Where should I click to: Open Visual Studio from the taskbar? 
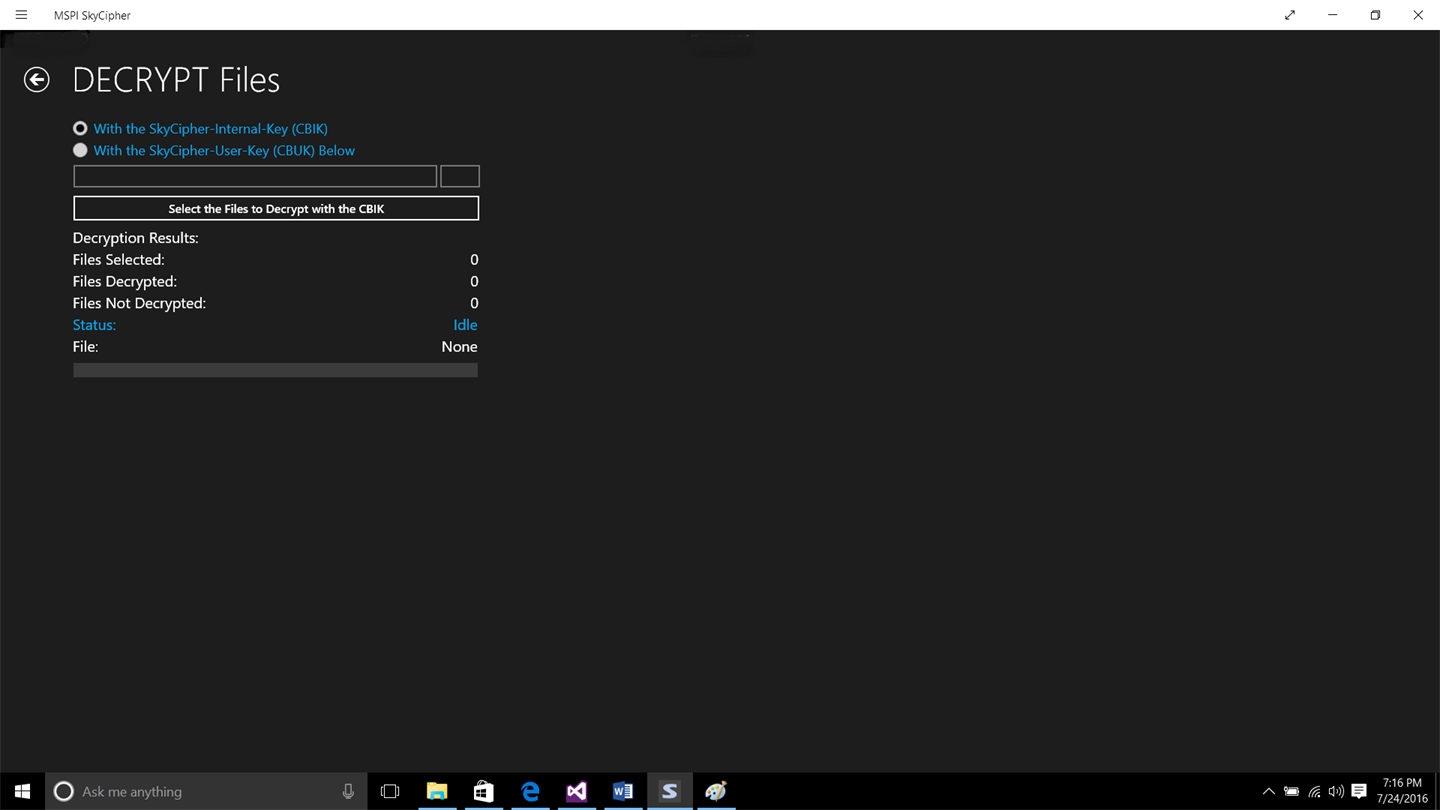point(576,791)
